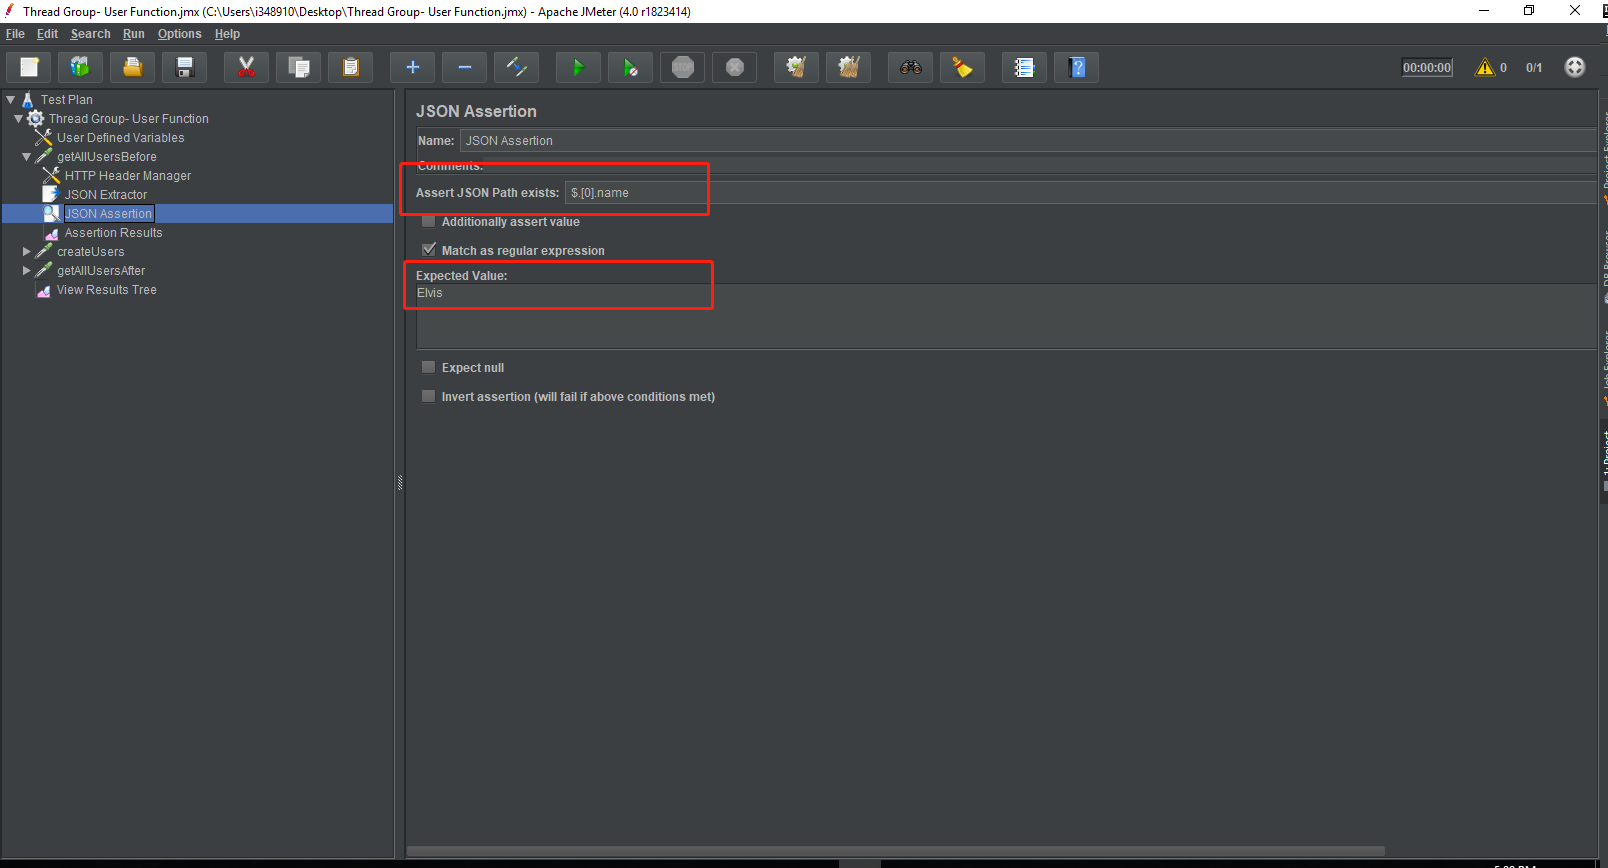The image size is (1608, 868).
Task: Select getAllUsersBefore sampler in tree
Action: coord(107,157)
